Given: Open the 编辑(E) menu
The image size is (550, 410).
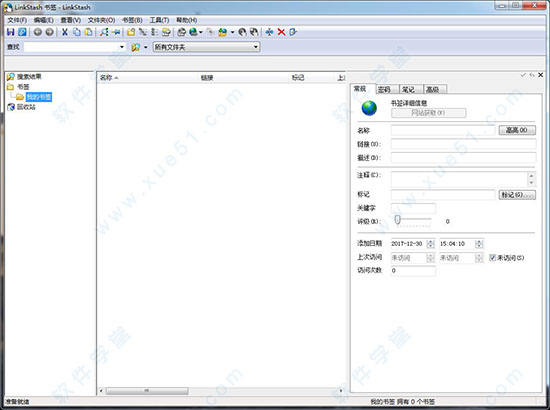Looking at the screenshot, I should click(43, 20).
